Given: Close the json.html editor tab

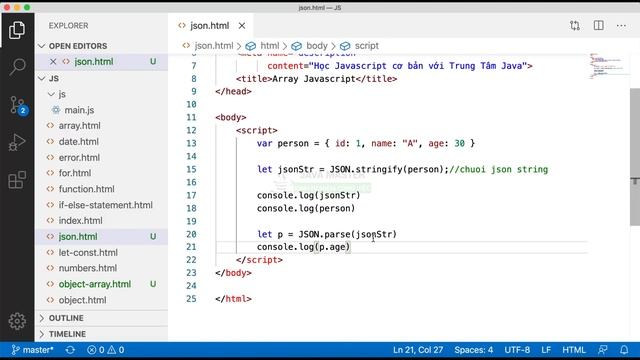Looking at the screenshot, I should click(x=242, y=26).
